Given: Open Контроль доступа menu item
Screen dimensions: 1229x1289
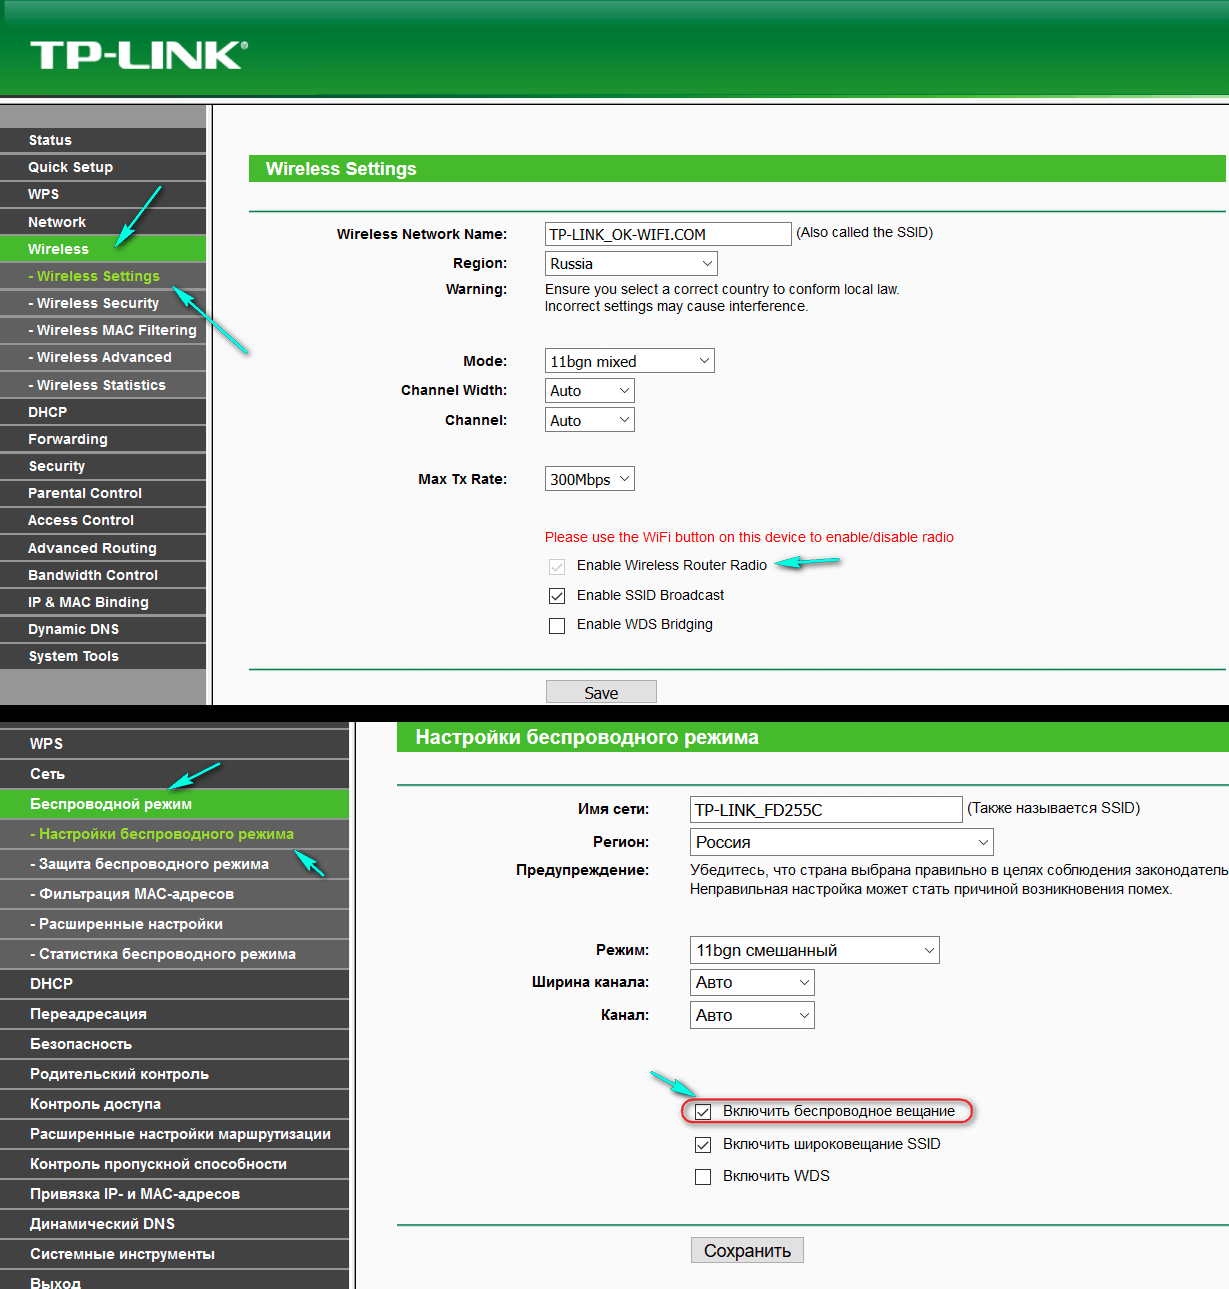Looking at the screenshot, I should pyautogui.click(x=175, y=1104).
